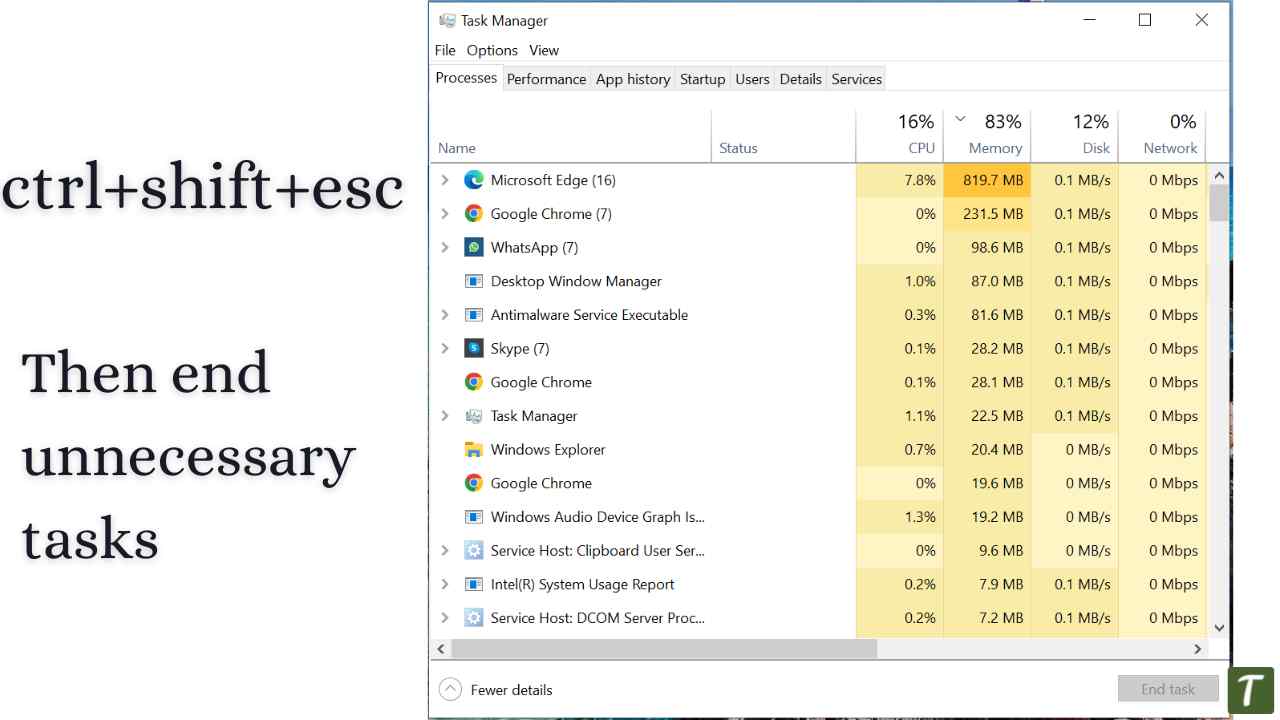Screen dimensions: 1280x720
Task: Click the Skype process icon
Action: click(474, 348)
